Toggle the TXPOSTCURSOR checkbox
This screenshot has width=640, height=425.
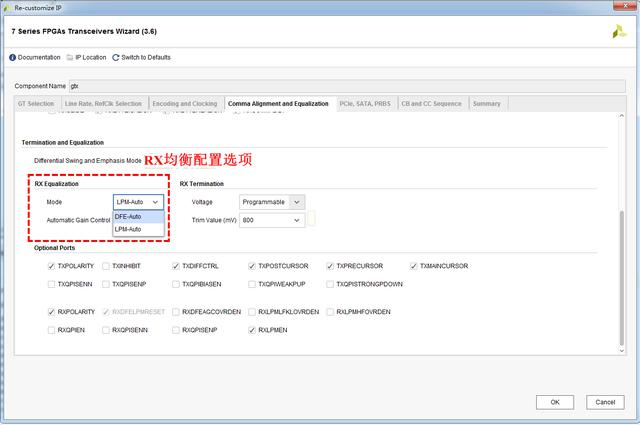252,266
